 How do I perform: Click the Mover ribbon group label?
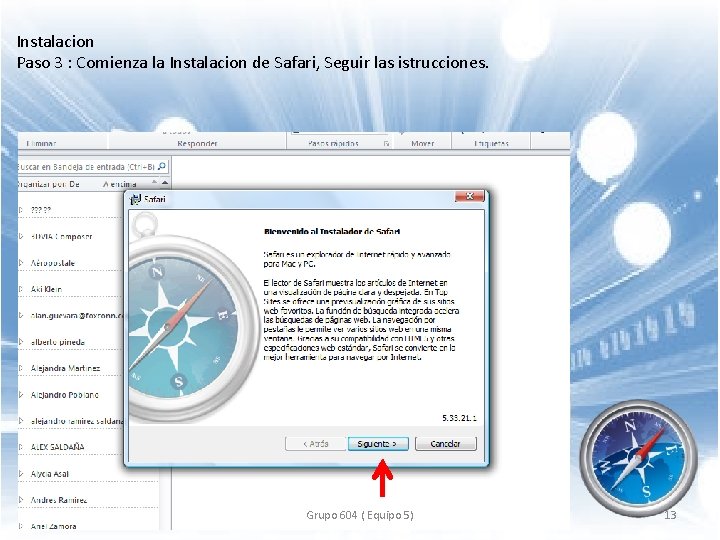[422, 143]
